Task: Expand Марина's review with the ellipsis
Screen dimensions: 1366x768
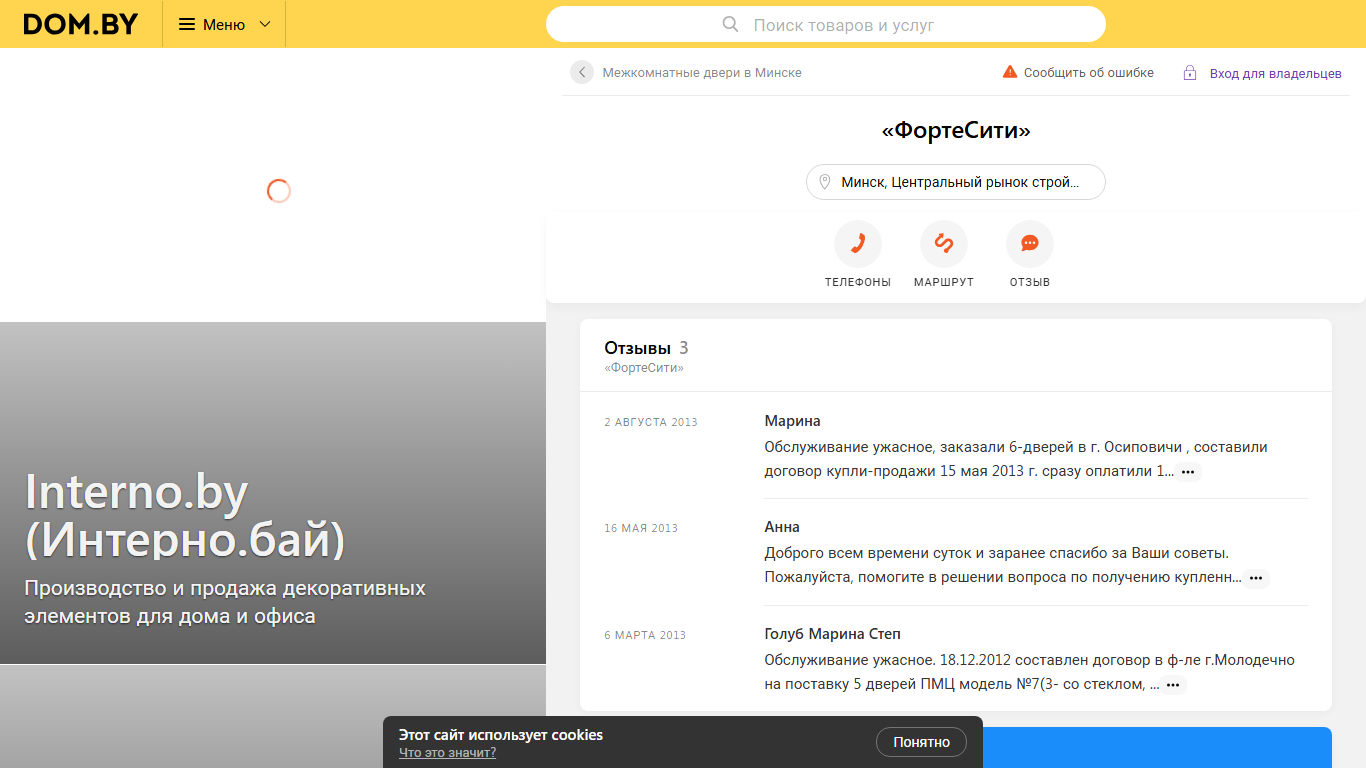Action: point(1188,472)
